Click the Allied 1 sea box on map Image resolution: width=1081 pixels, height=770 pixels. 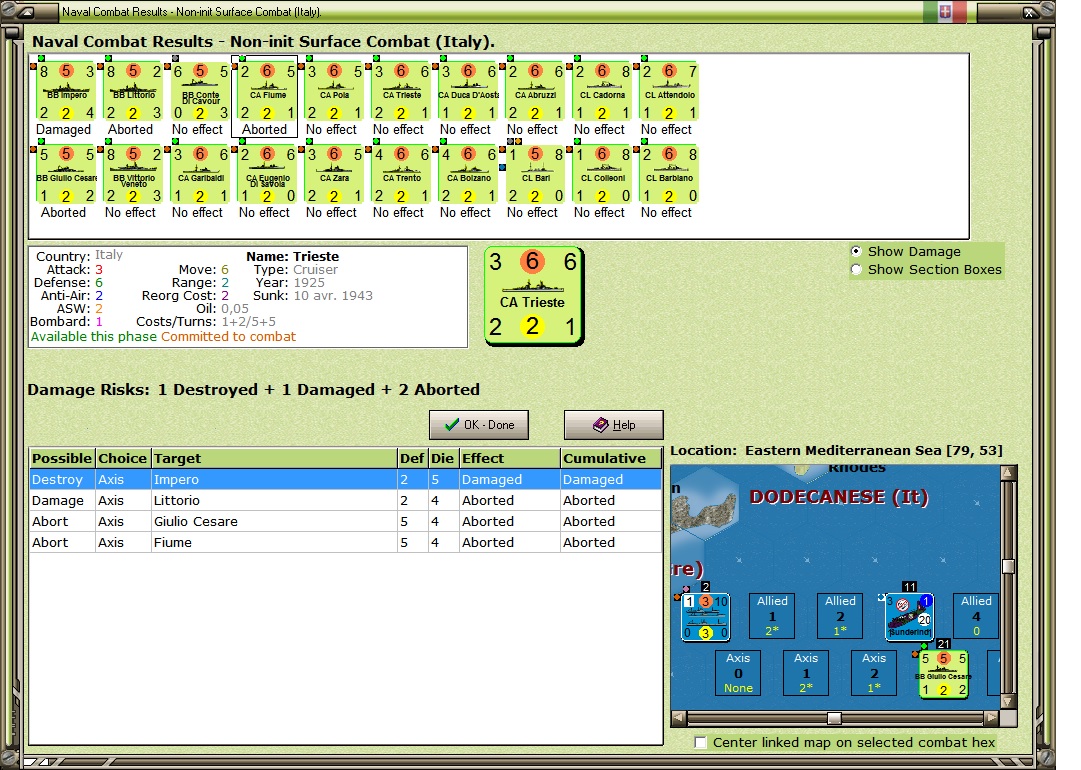click(x=772, y=616)
